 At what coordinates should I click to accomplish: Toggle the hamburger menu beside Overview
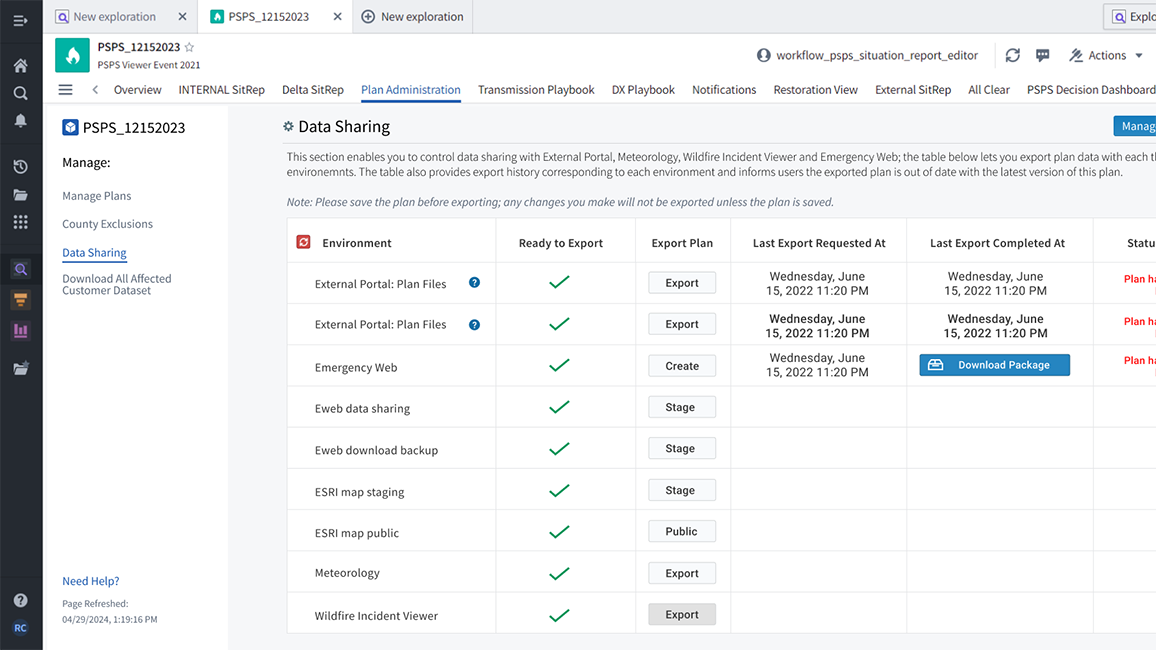66,90
